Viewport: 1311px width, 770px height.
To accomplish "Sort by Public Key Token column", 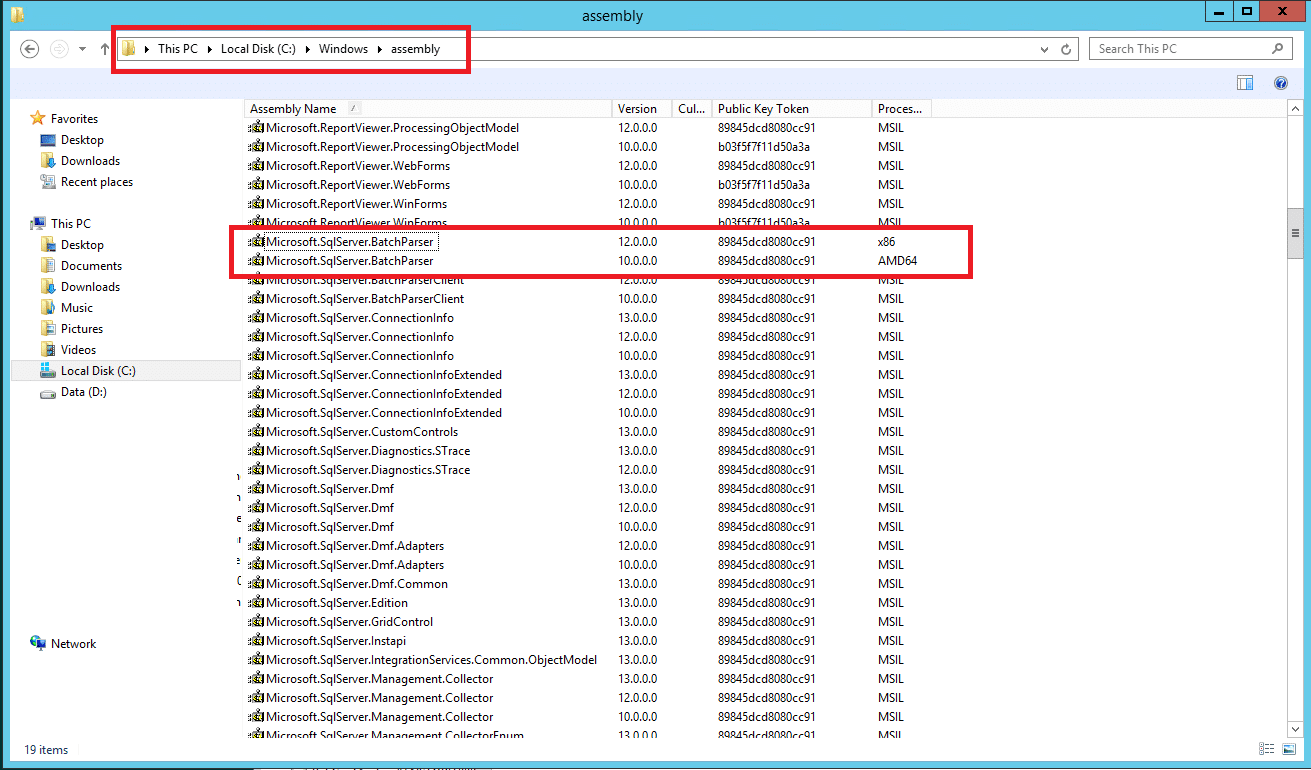I will (x=791, y=109).
